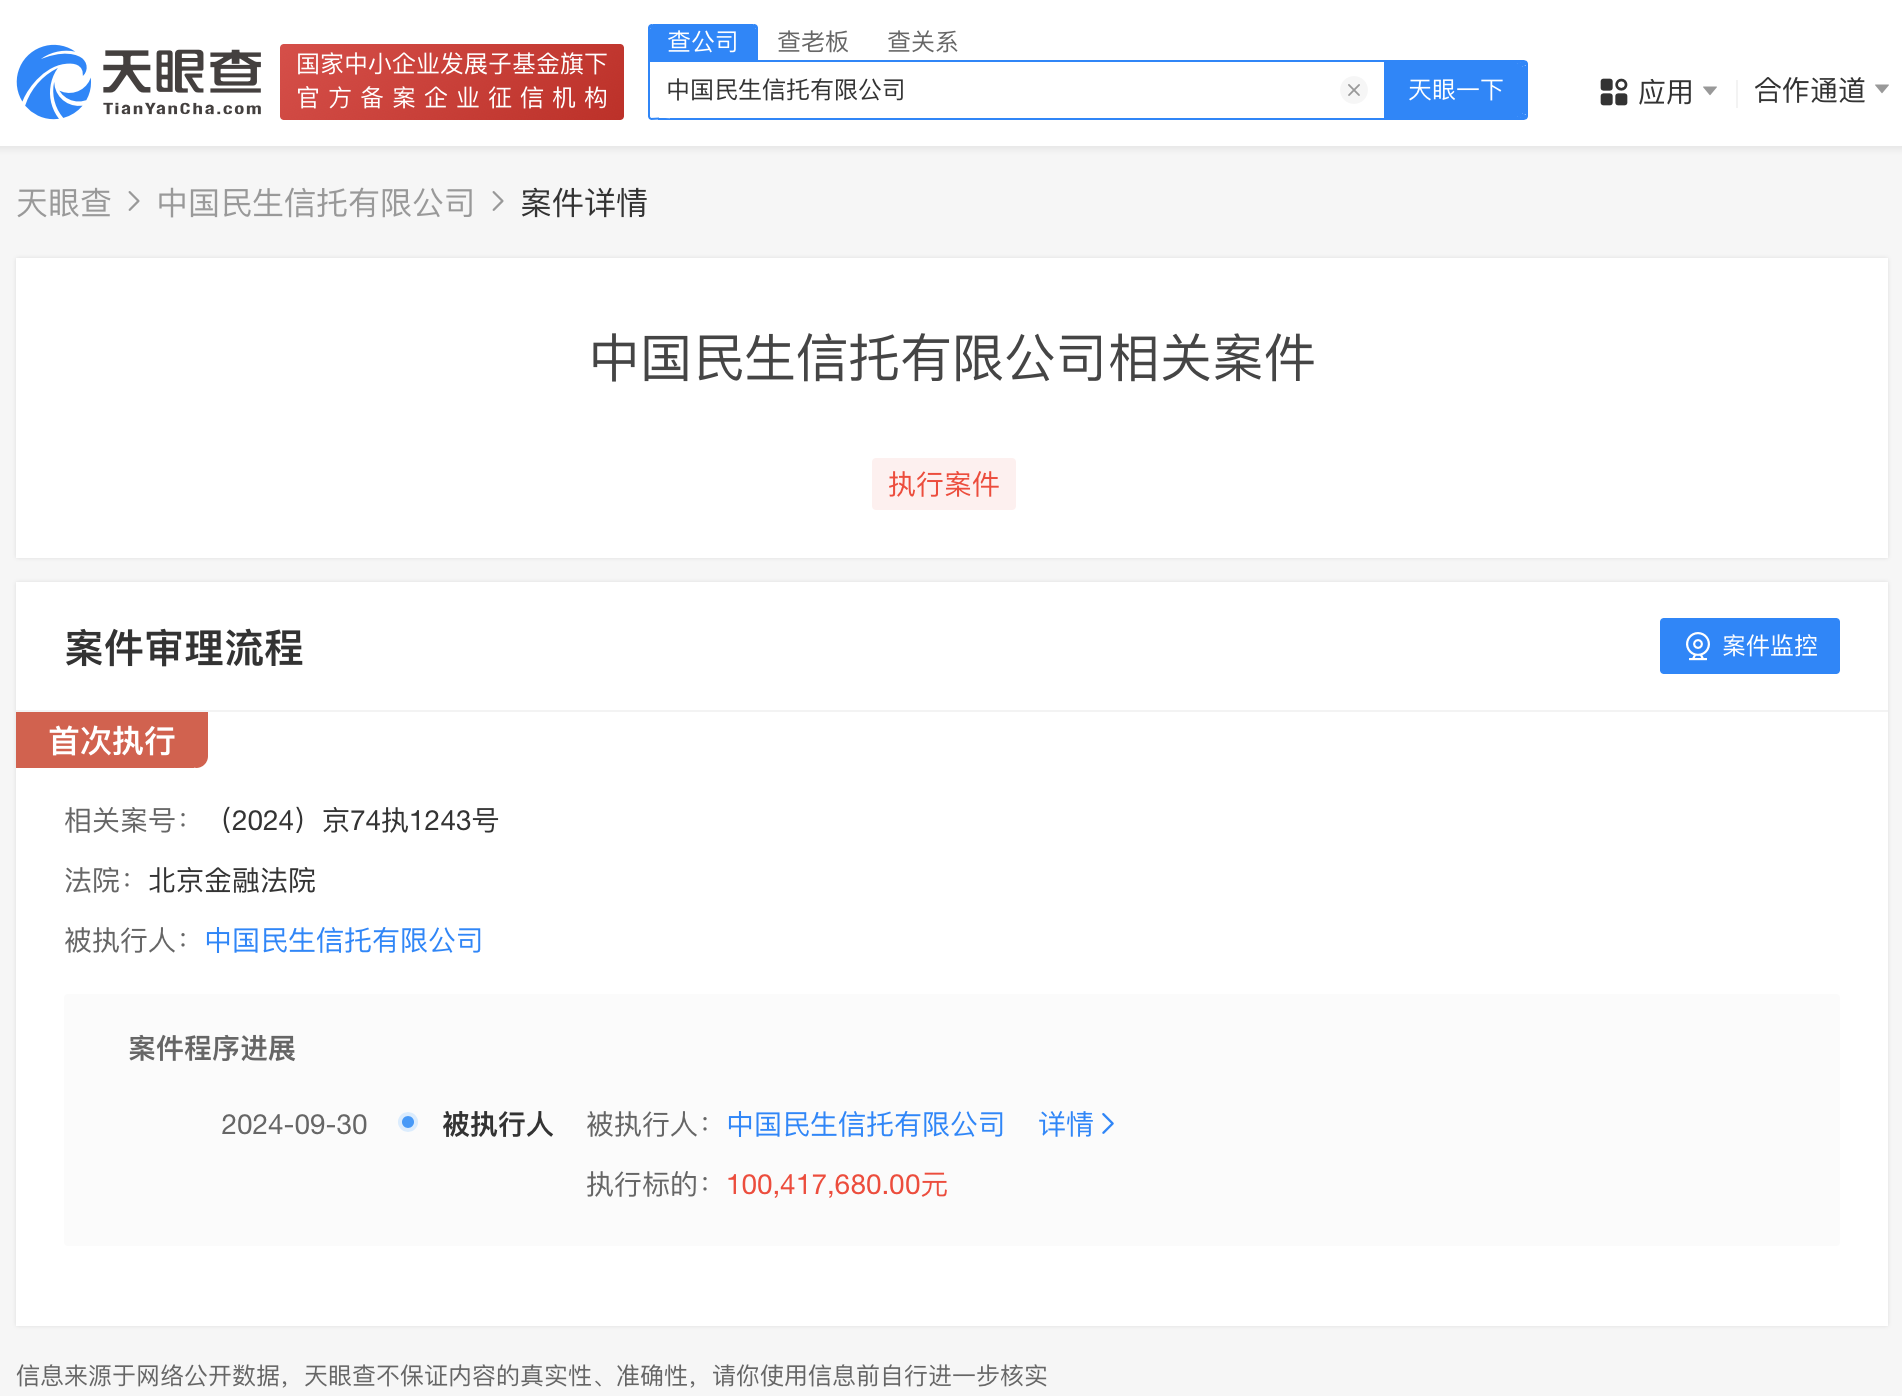Switch to the 查关系 tab

click(922, 42)
